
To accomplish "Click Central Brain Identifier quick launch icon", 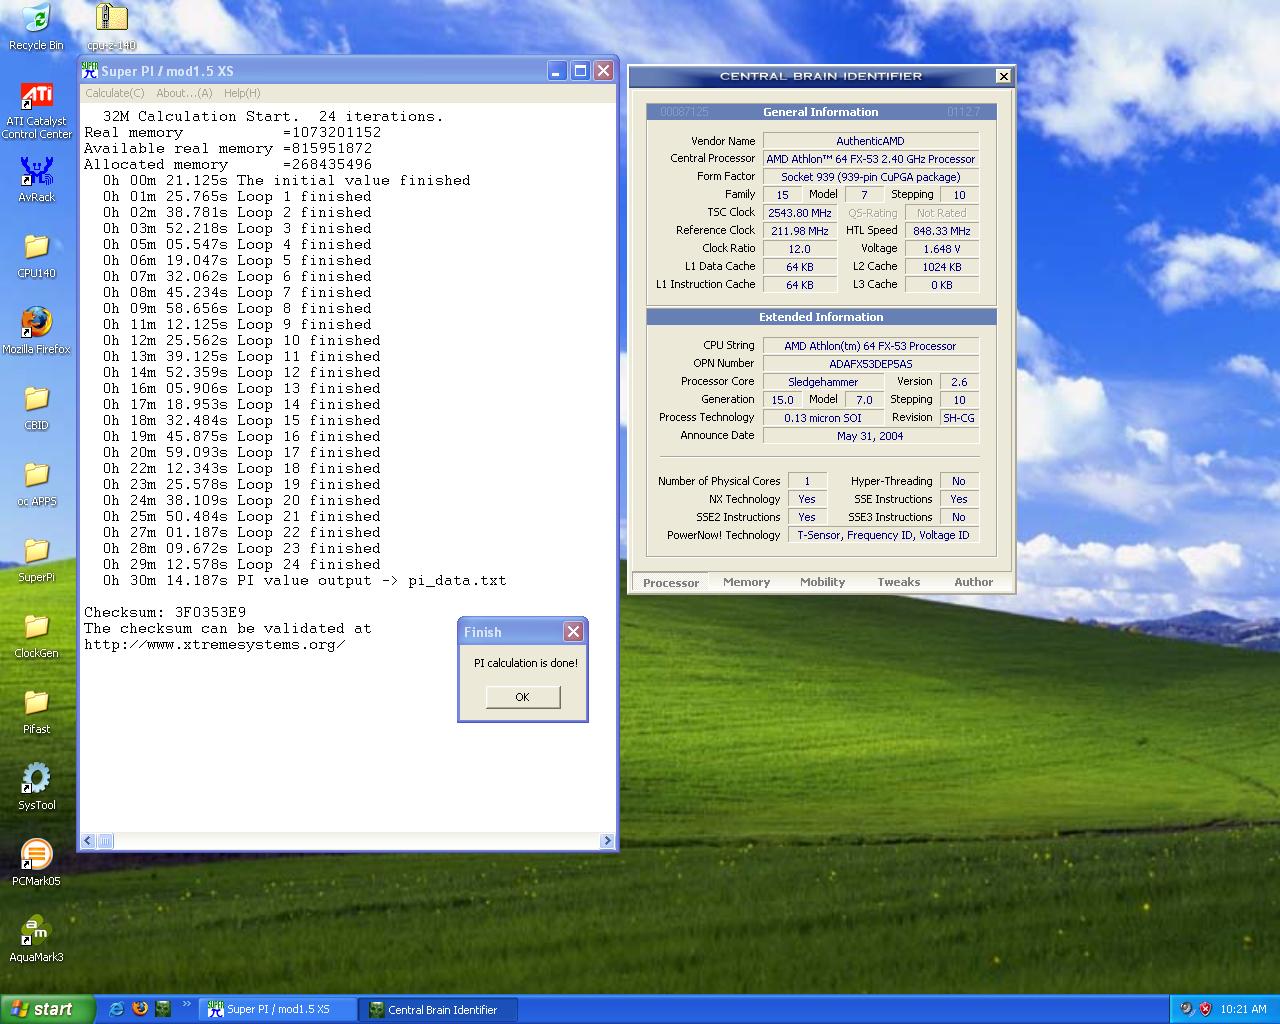I will [163, 1009].
